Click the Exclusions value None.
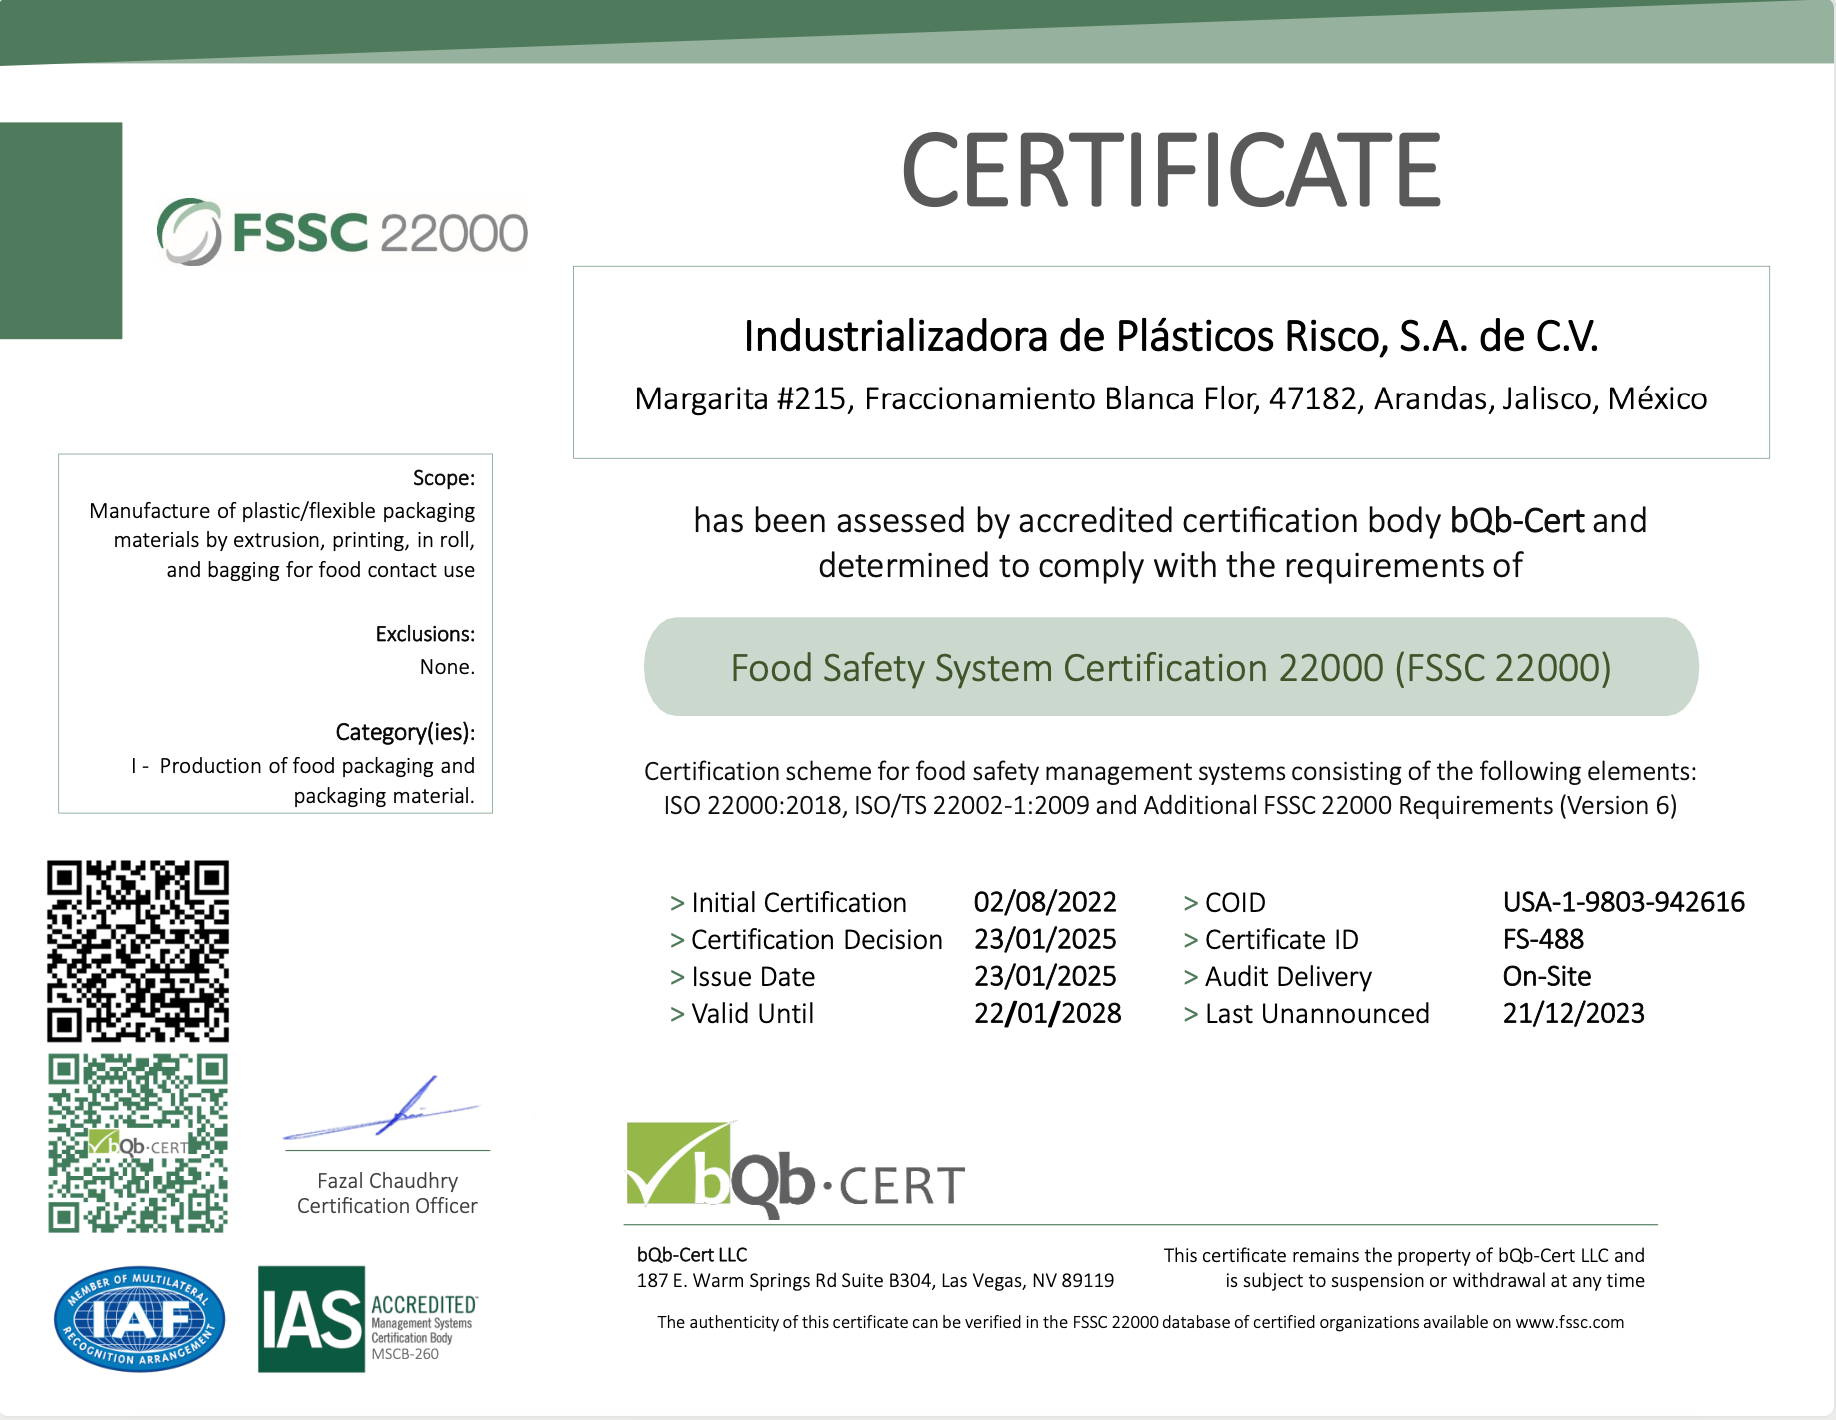The width and height of the screenshot is (1836, 1420). pos(447,667)
